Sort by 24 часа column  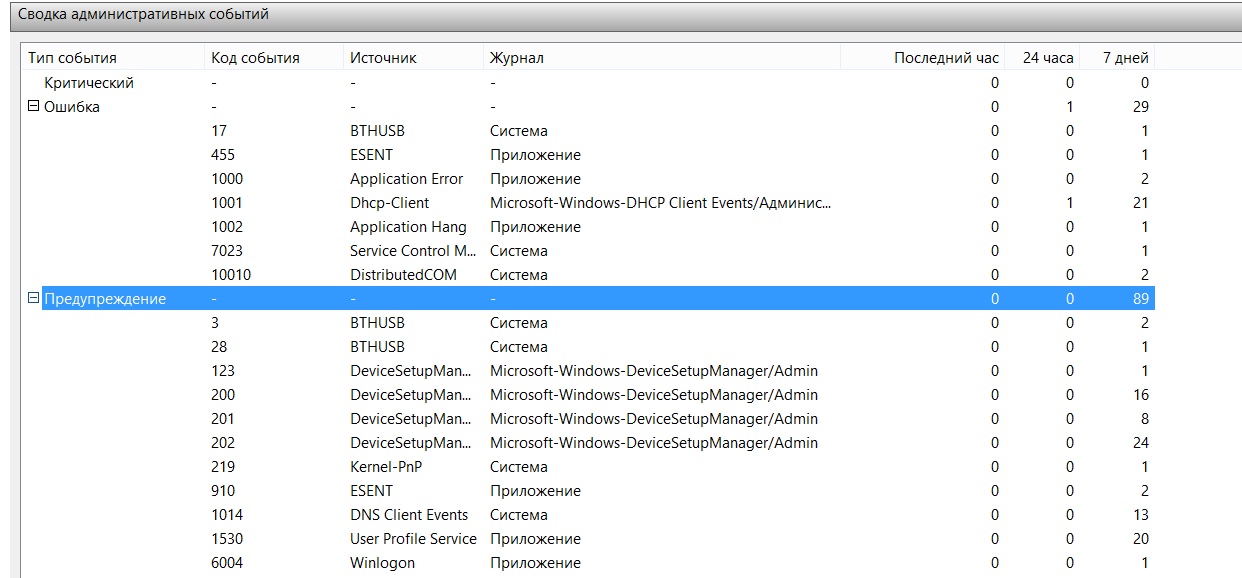(x=1047, y=58)
